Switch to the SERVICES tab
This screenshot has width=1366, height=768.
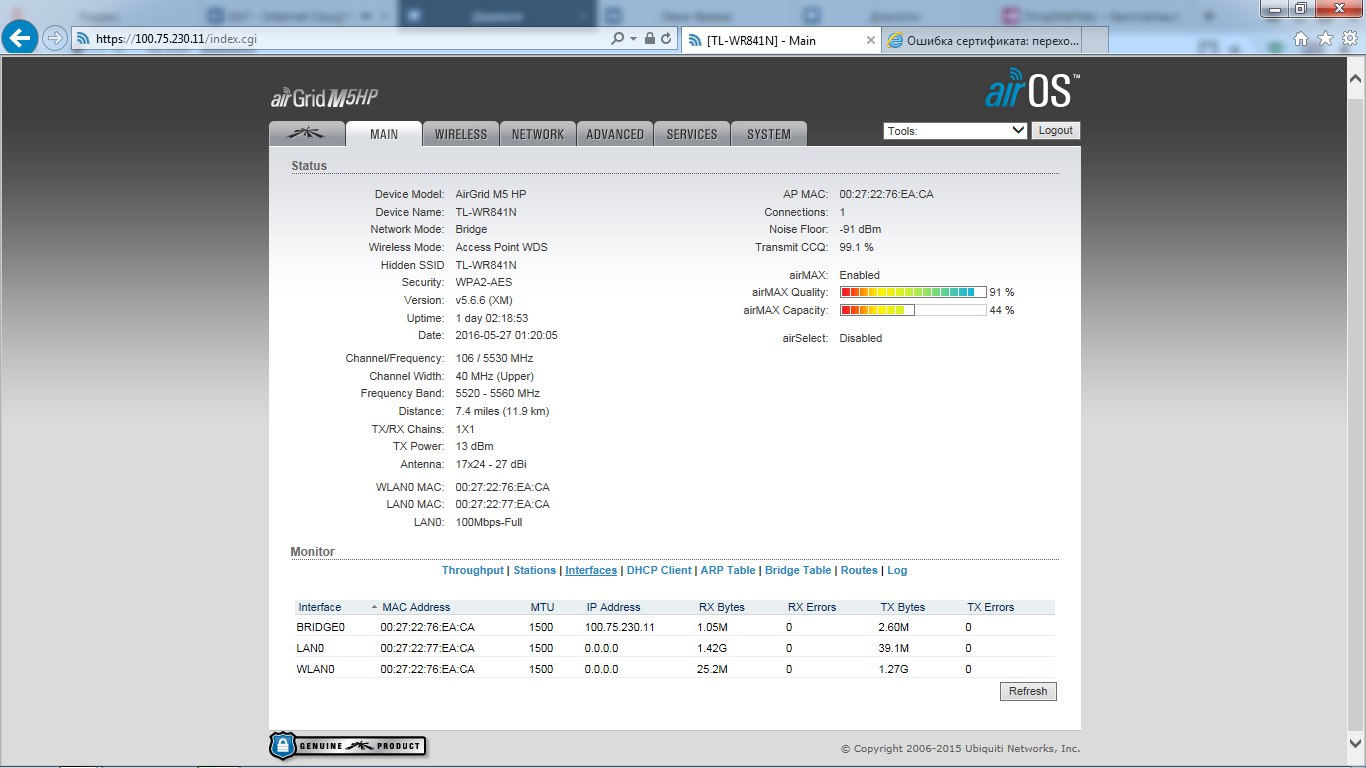coord(692,134)
